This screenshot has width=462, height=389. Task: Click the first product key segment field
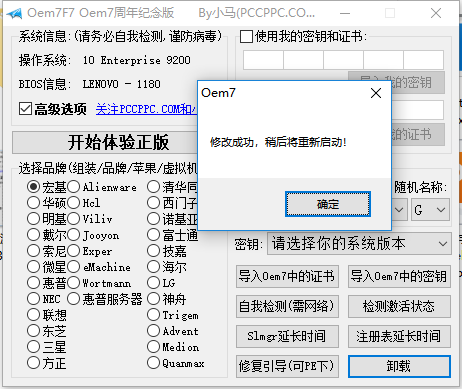click(263, 60)
